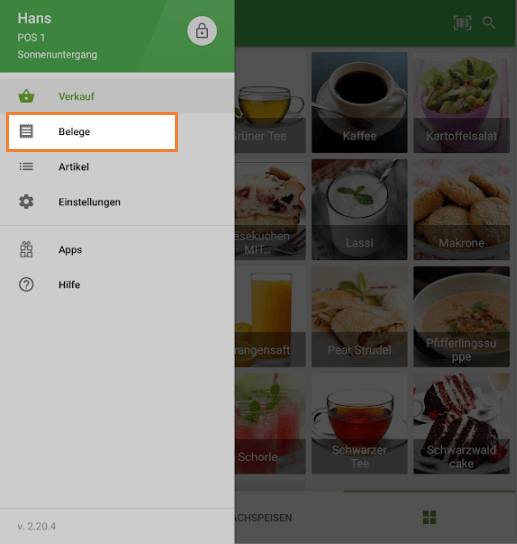The width and height of the screenshot is (517, 544).
Task: Select the Schwarzer Tee tile
Action: point(359,423)
